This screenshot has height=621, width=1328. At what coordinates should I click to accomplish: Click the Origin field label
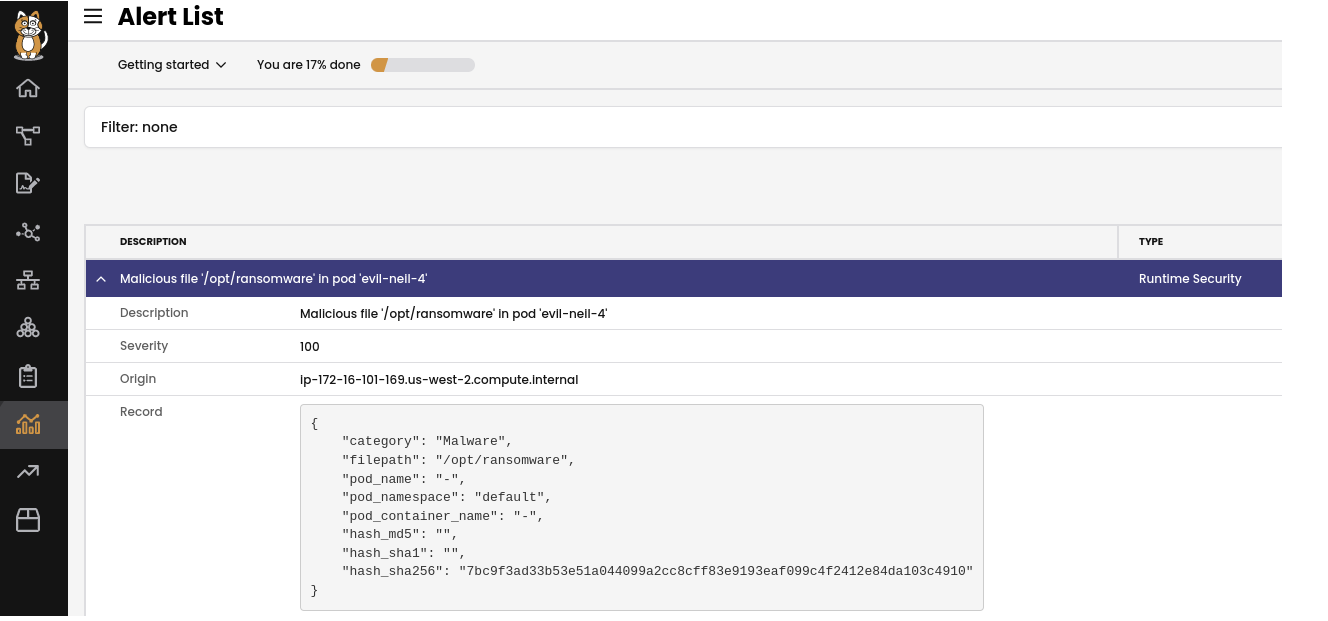pyautogui.click(x=138, y=379)
